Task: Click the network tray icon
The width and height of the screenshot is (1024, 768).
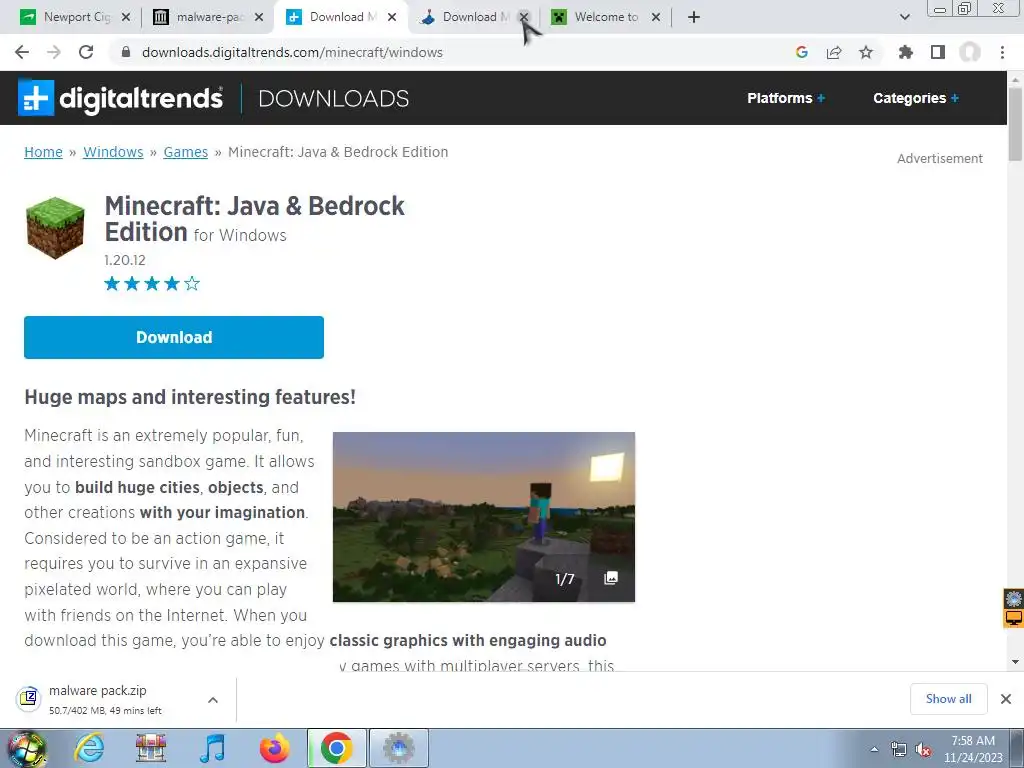Action: (899, 750)
